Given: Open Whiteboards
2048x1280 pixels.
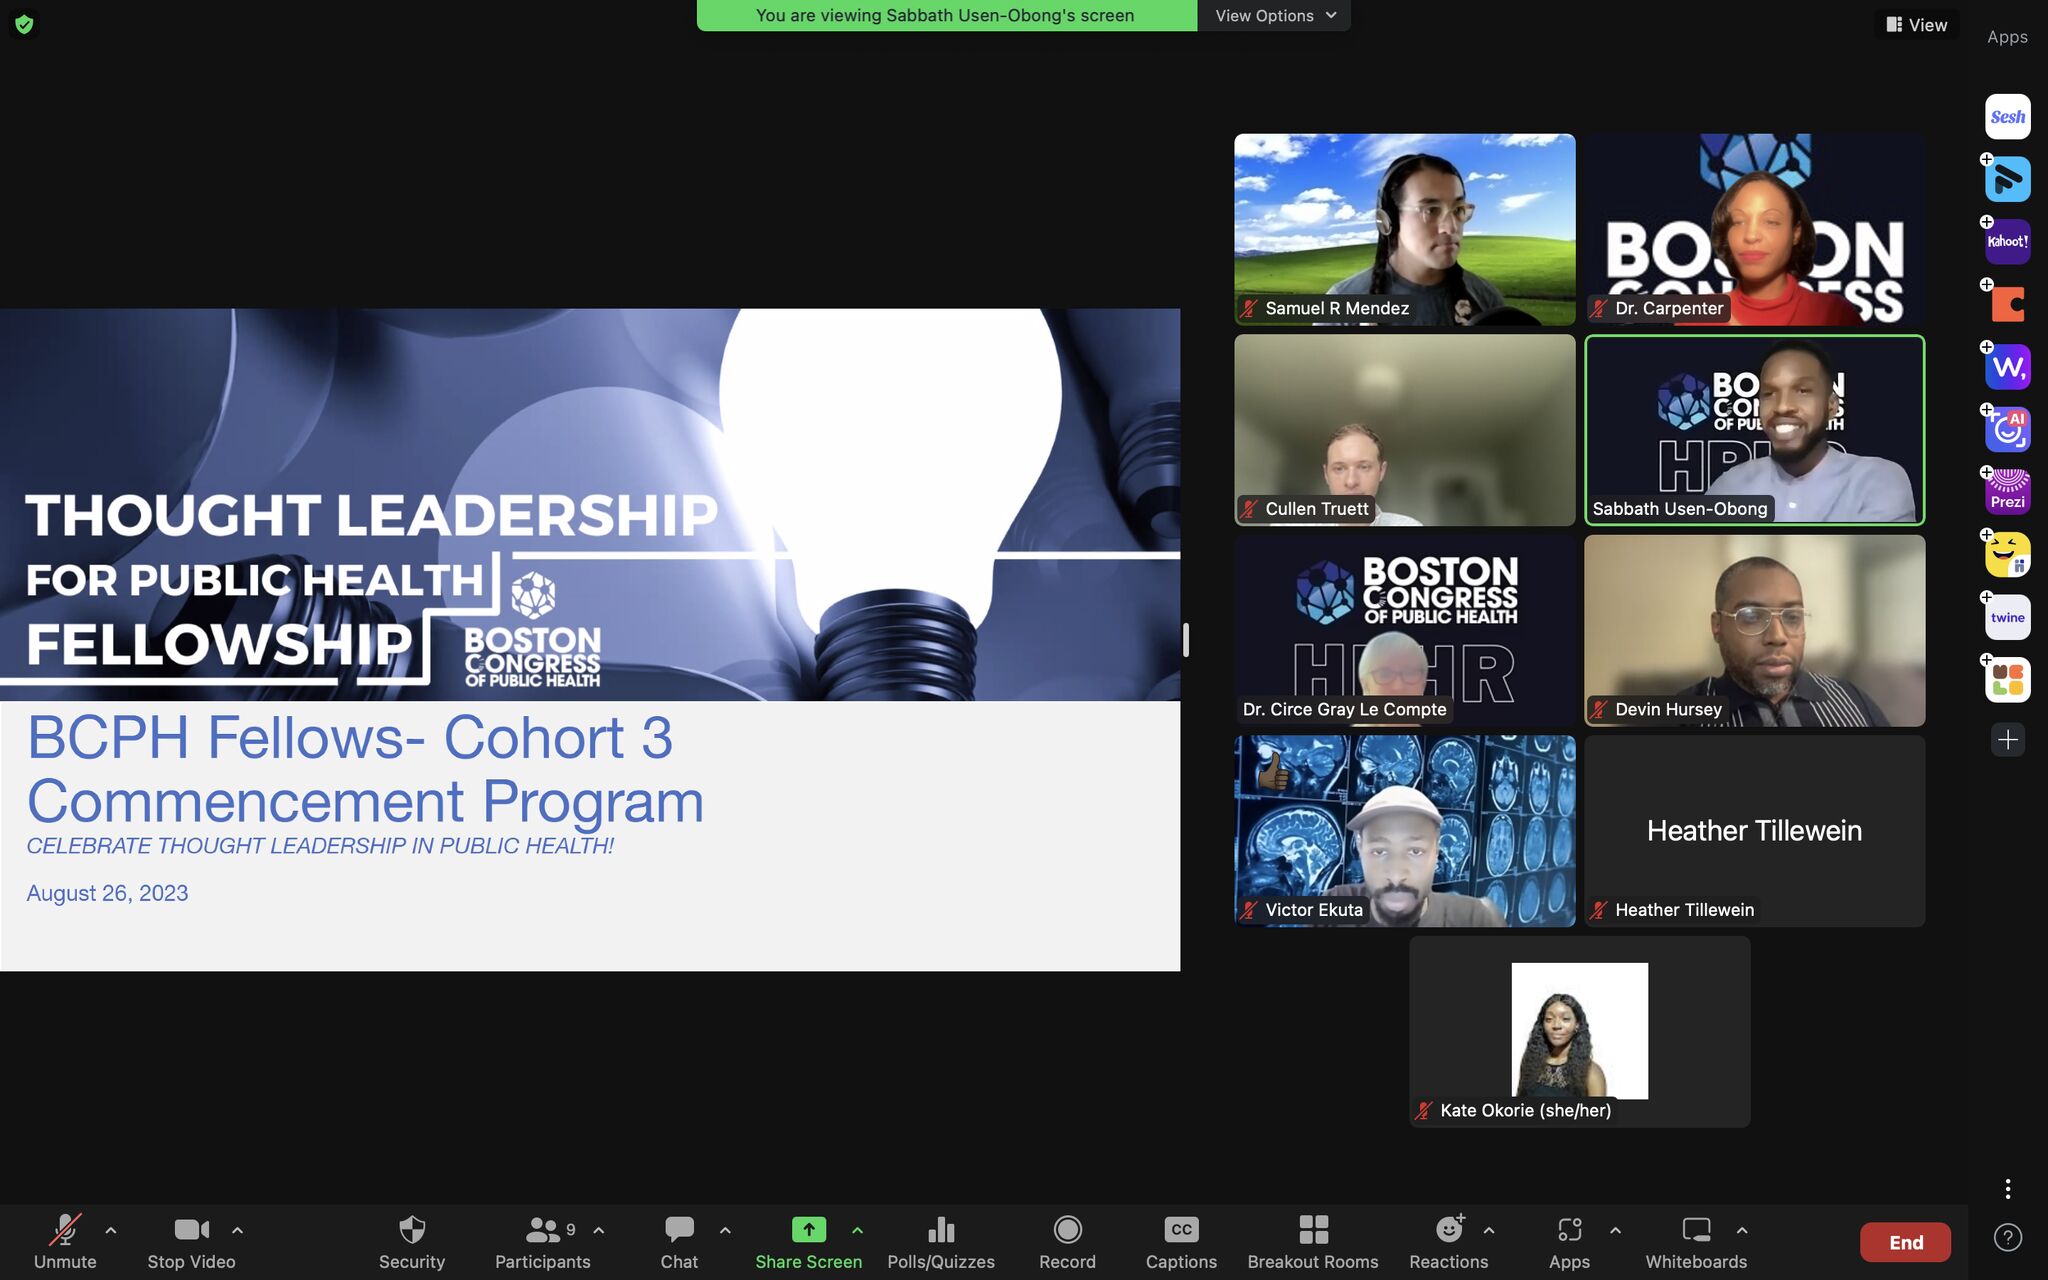Looking at the screenshot, I should coord(1696,1242).
